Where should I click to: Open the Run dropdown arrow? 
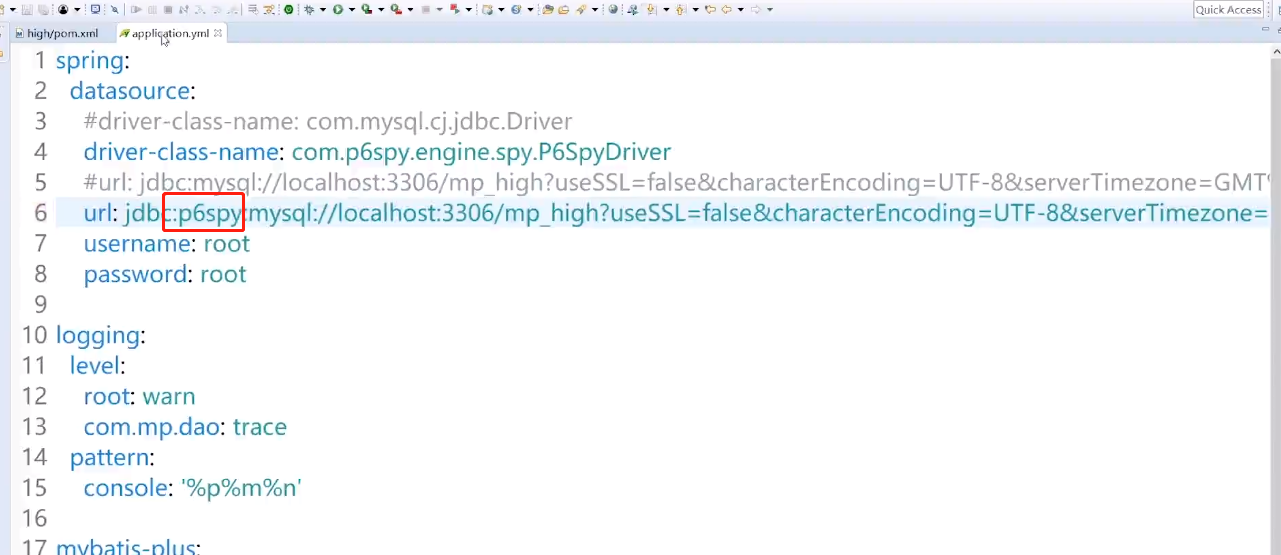point(352,10)
